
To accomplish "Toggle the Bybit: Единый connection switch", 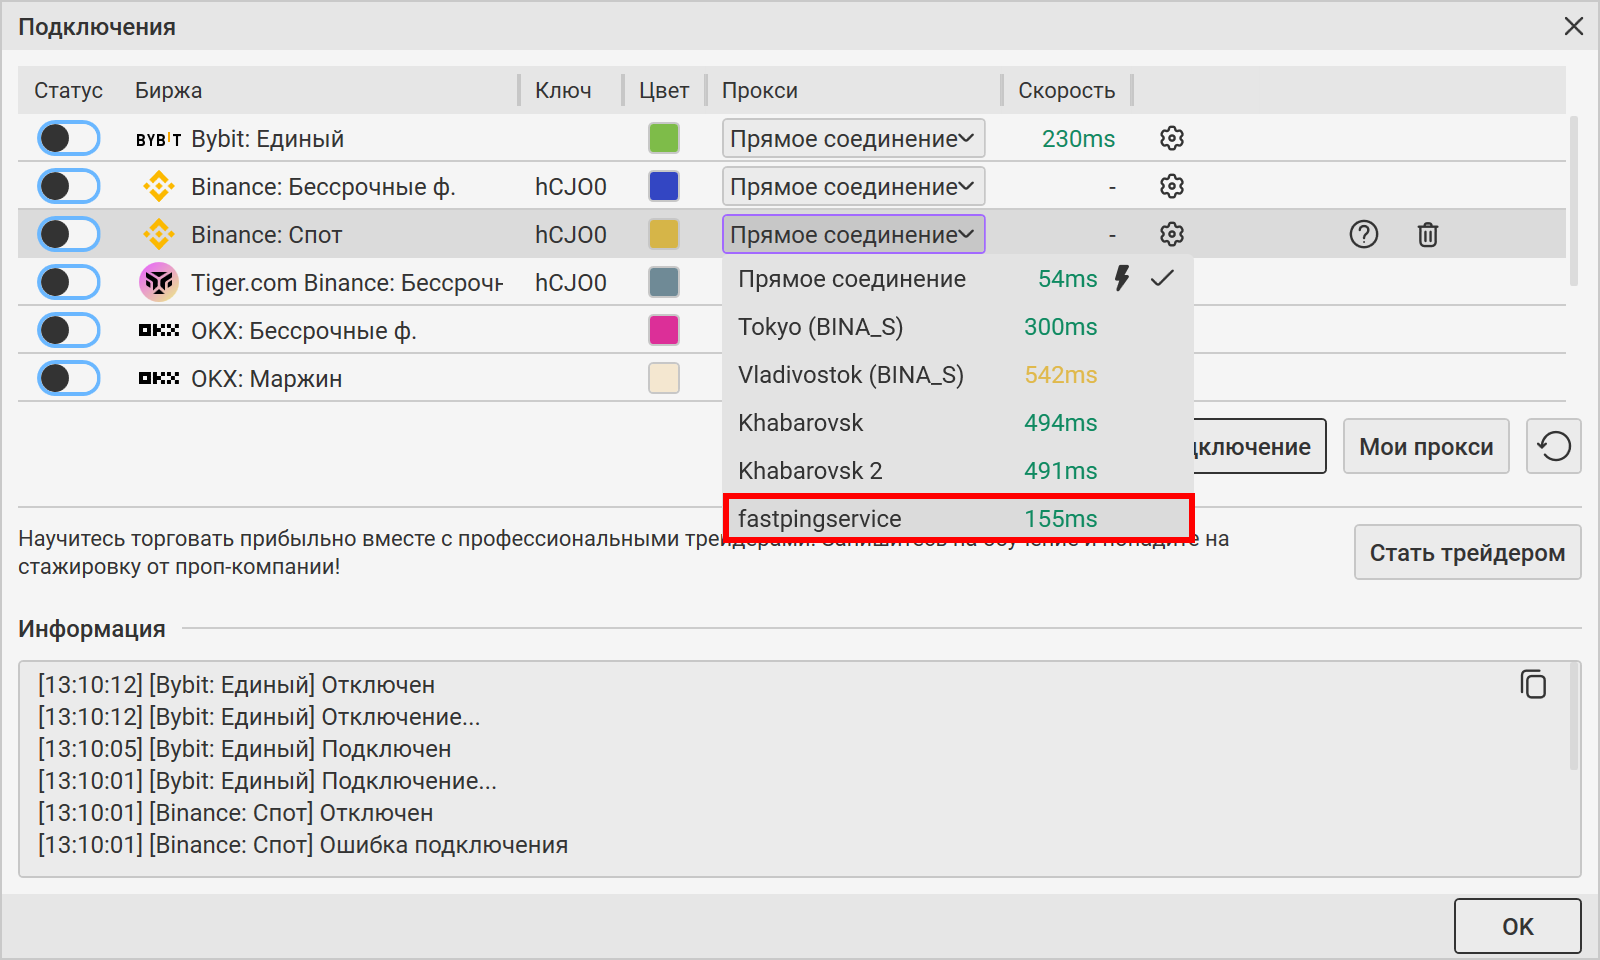I will 69,138.
